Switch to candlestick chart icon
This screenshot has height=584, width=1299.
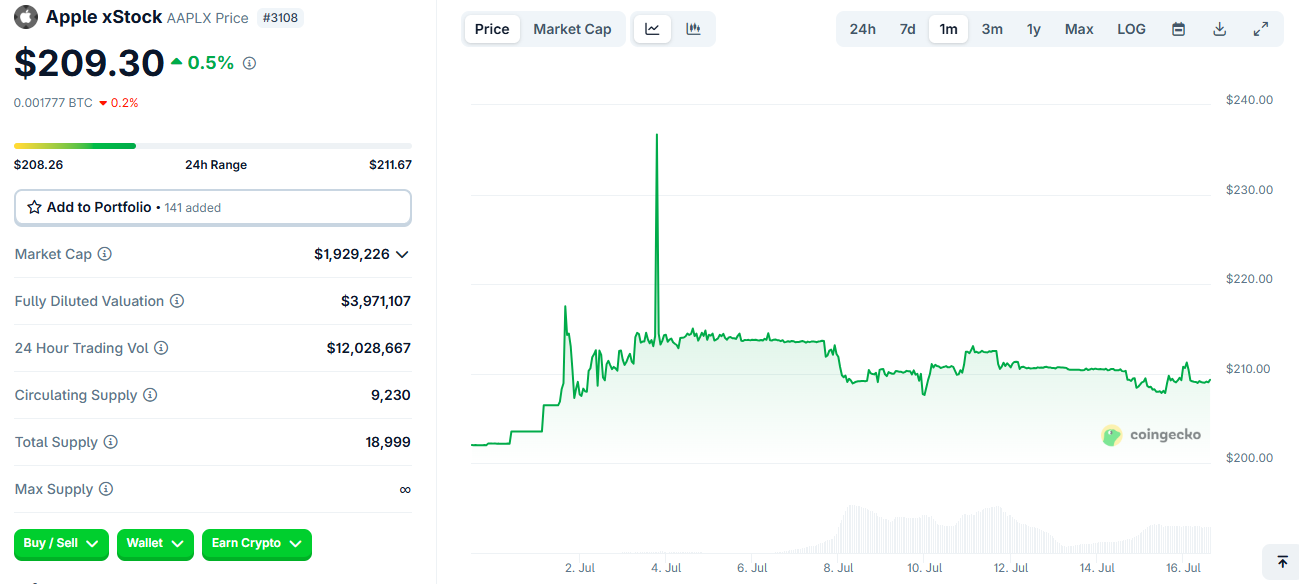coord(693,29)
